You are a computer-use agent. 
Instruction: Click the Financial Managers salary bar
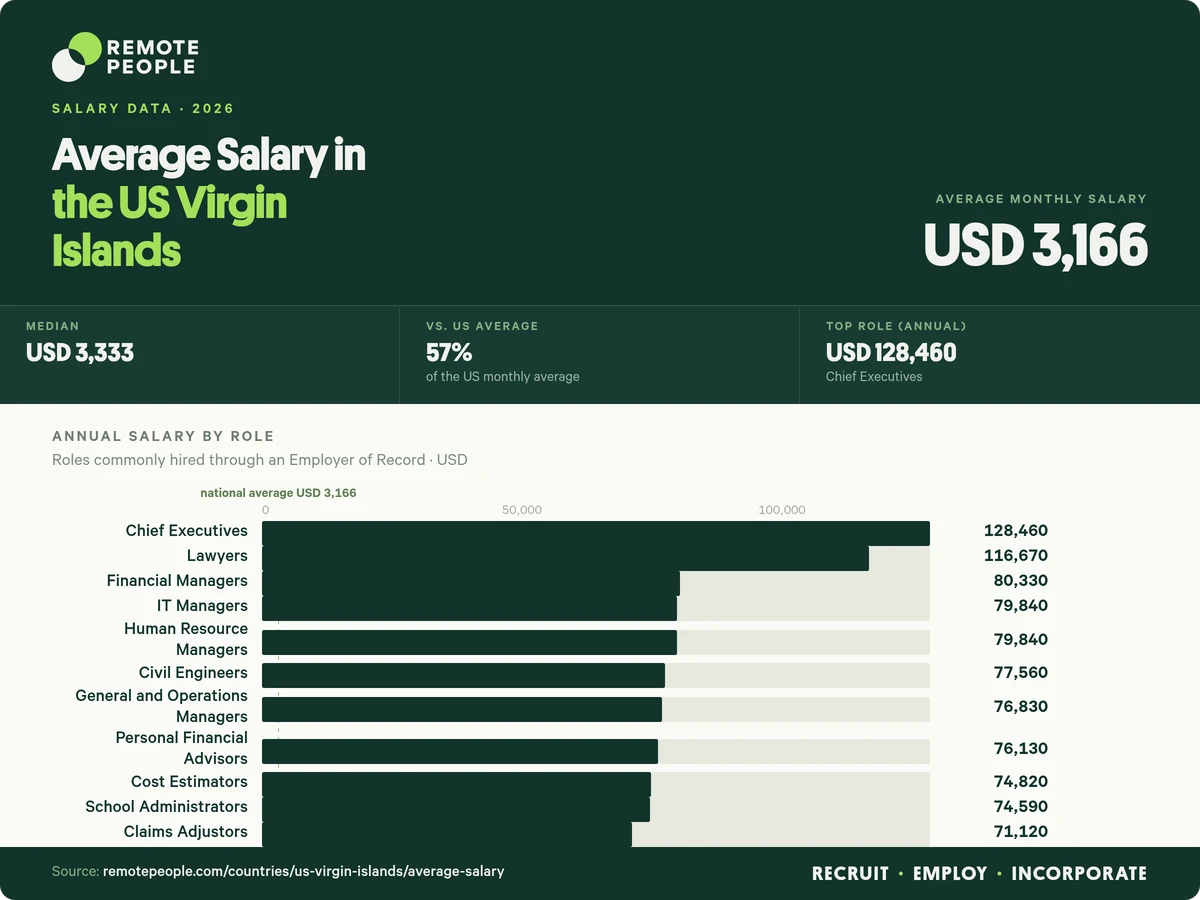coord(471,583)
